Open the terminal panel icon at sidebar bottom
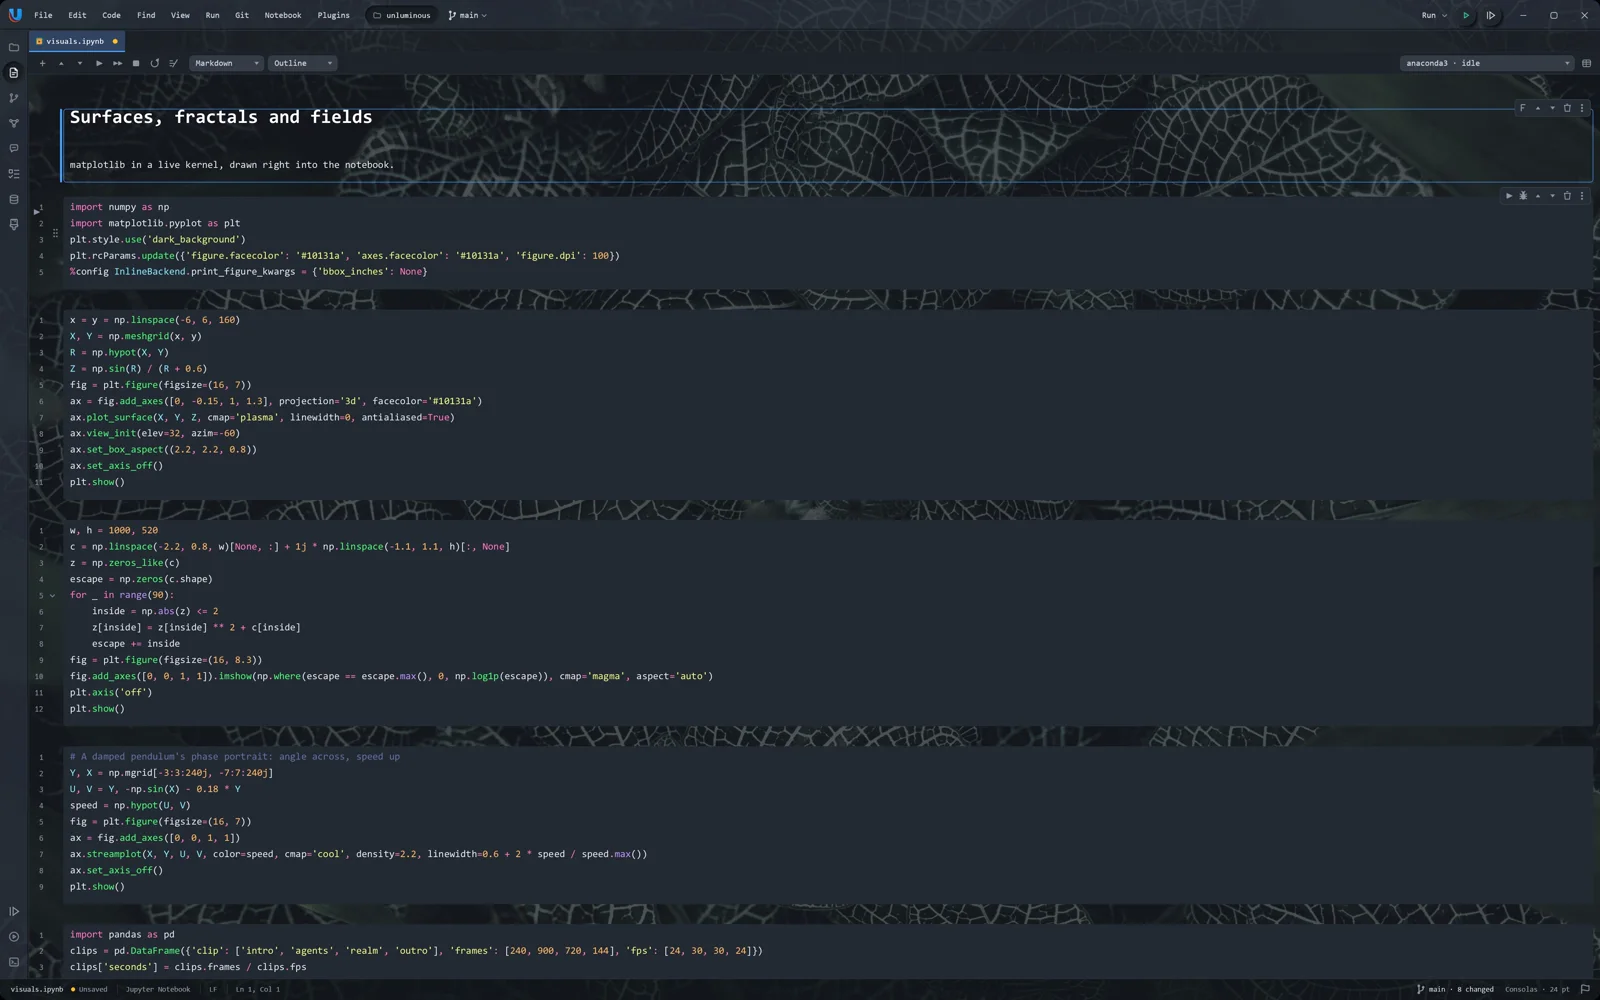 pos(14,962)
